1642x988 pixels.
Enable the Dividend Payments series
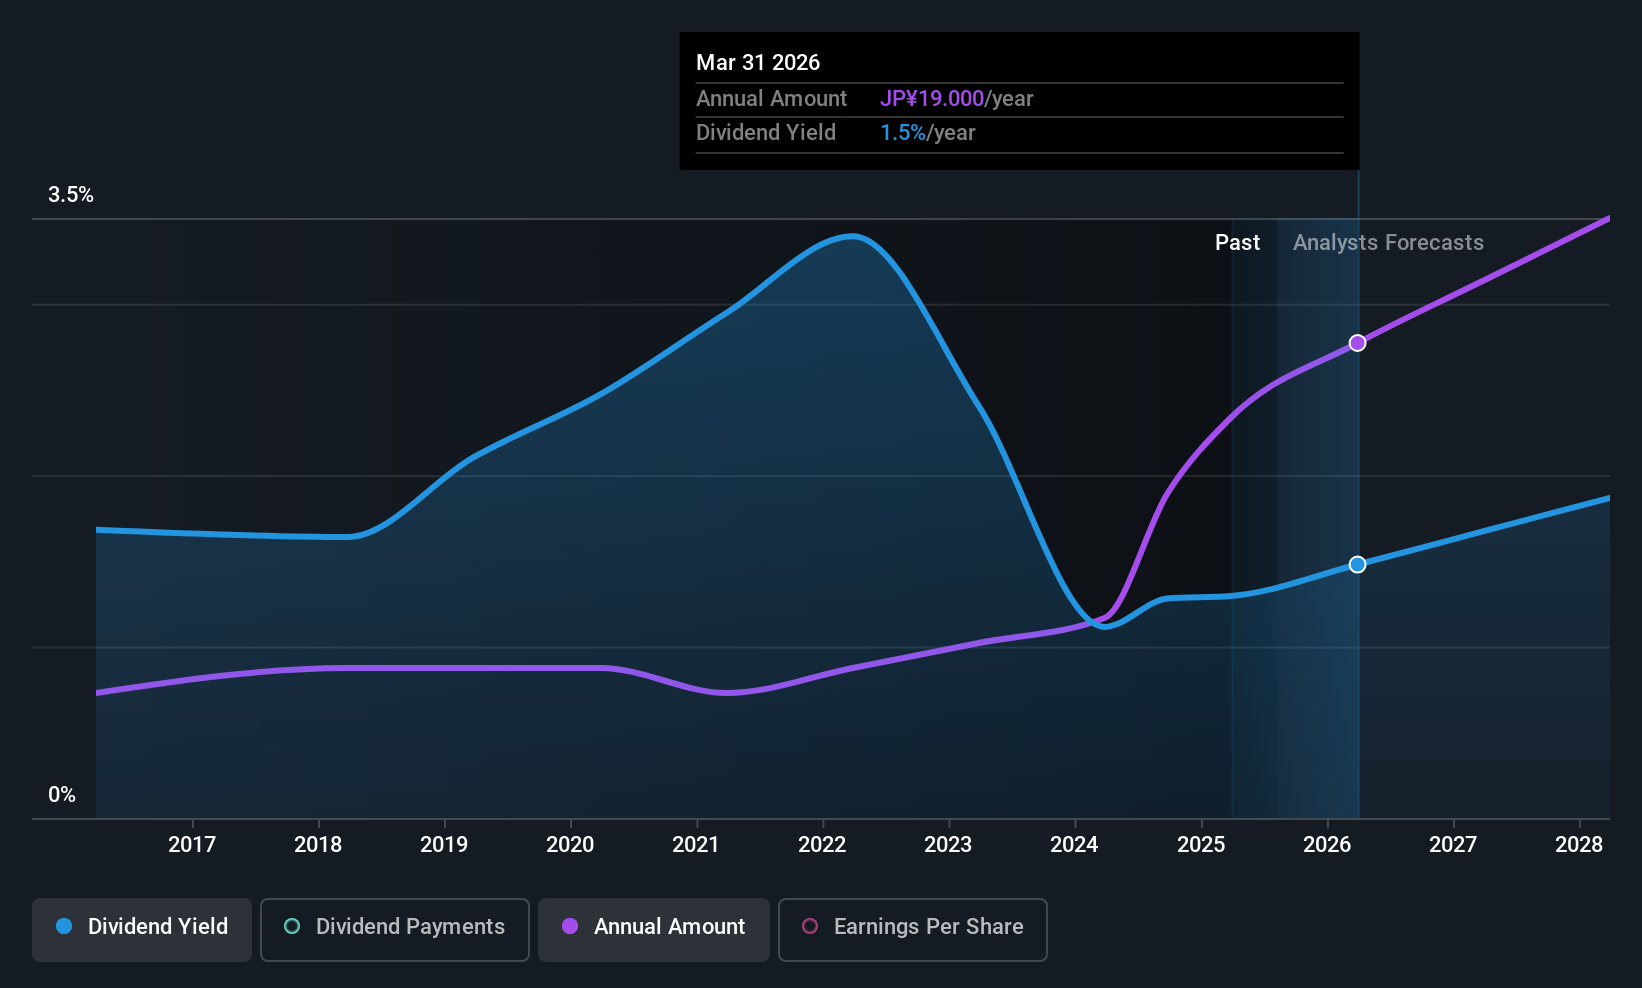tap(394, 929)
